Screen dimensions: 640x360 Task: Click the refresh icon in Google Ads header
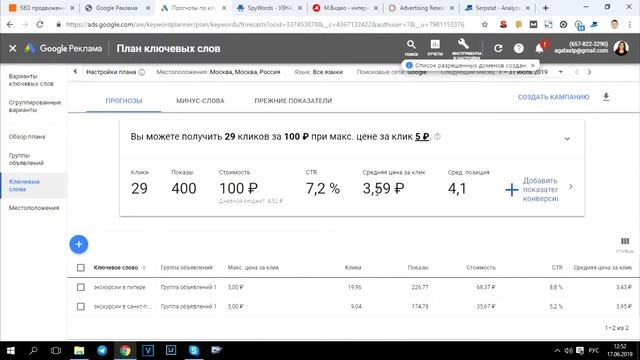pyautogui.click(x=498, y=49)
